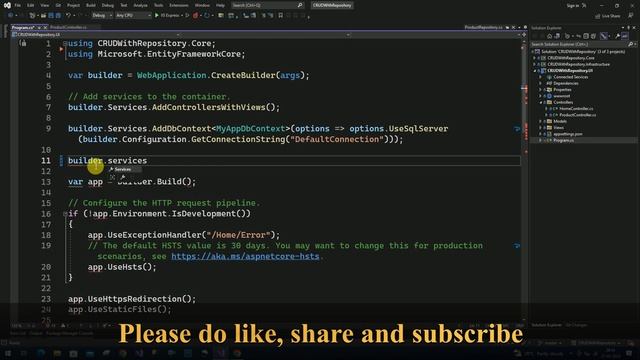
Task: Click the bookmark toolbar icon
Action: point(280,16)
